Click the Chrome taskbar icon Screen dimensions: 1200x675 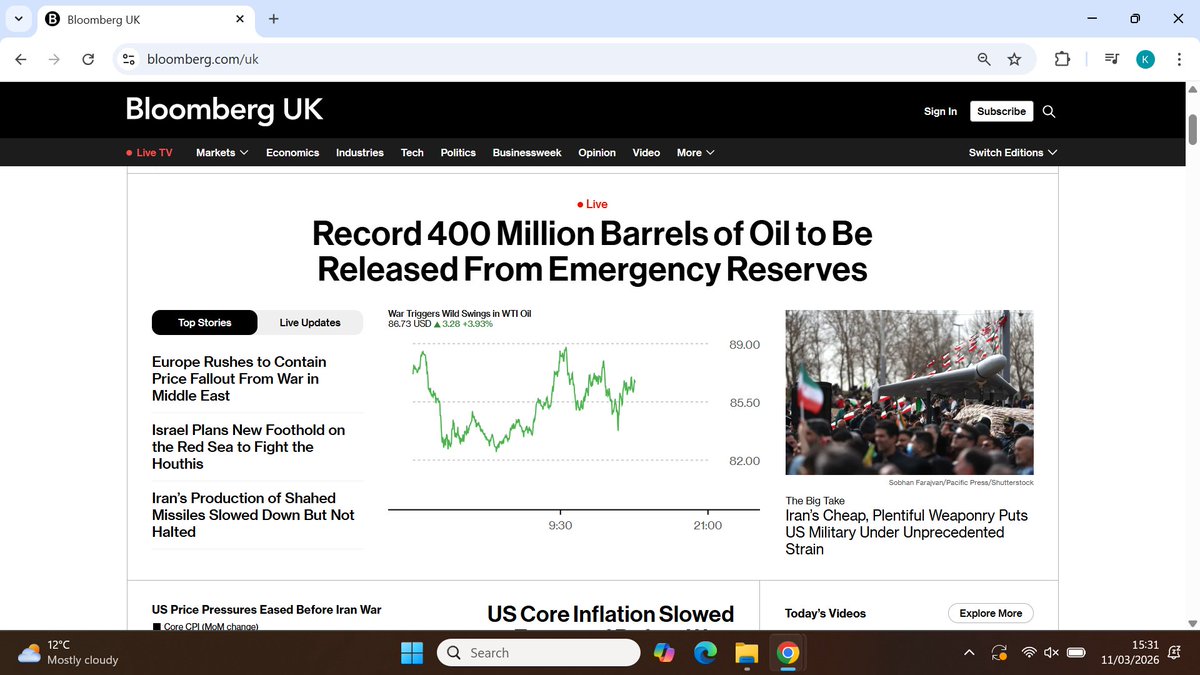point(788,653)
